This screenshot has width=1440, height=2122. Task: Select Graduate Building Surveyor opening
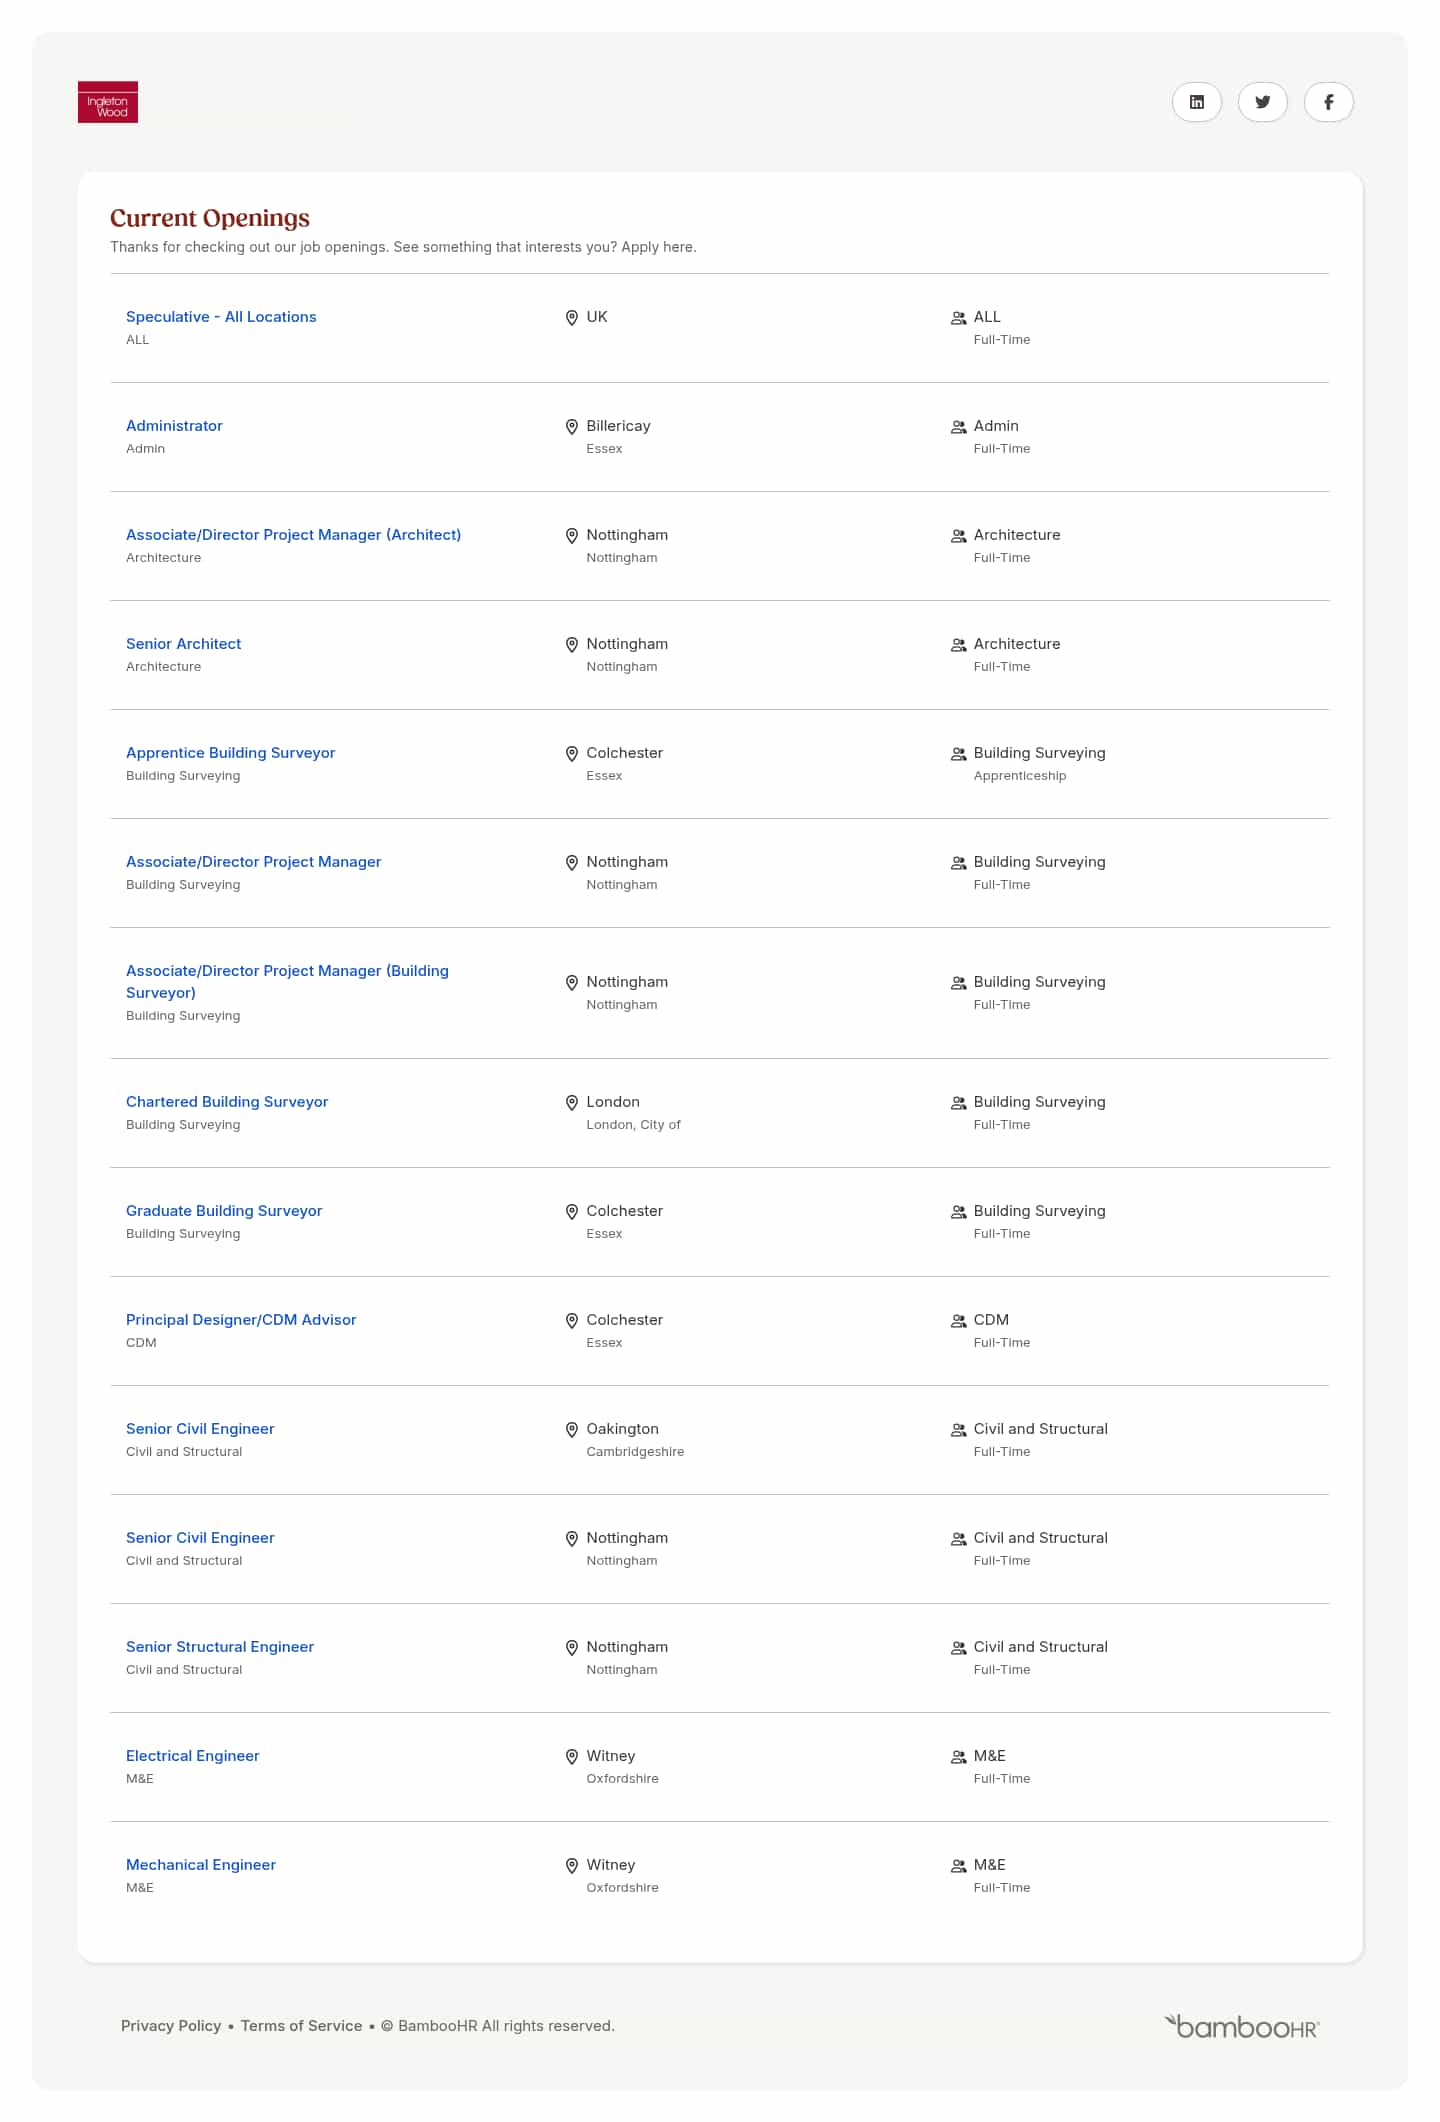[x=224, y=1211]
